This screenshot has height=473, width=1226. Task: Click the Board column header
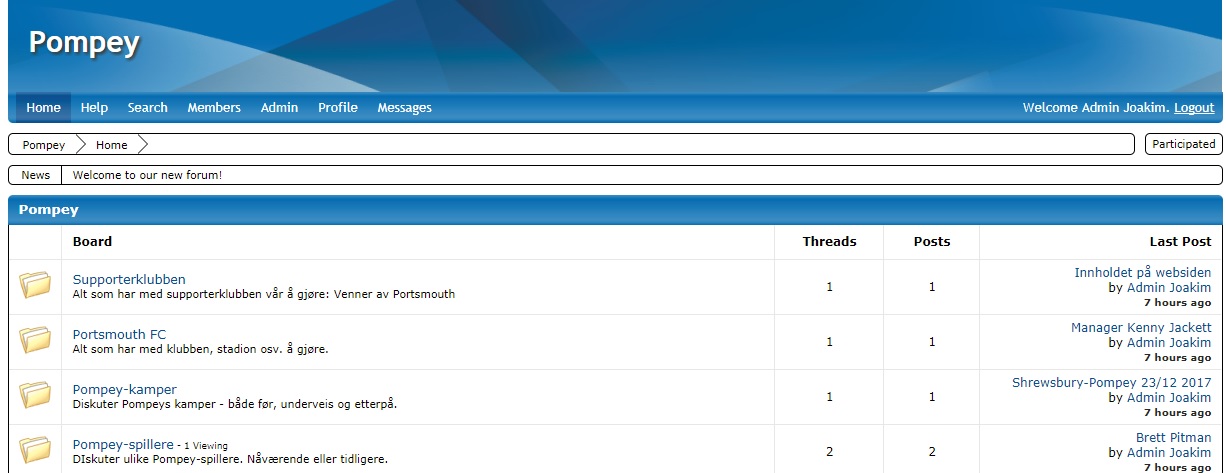pyautogui.click(x=93, y=241)
